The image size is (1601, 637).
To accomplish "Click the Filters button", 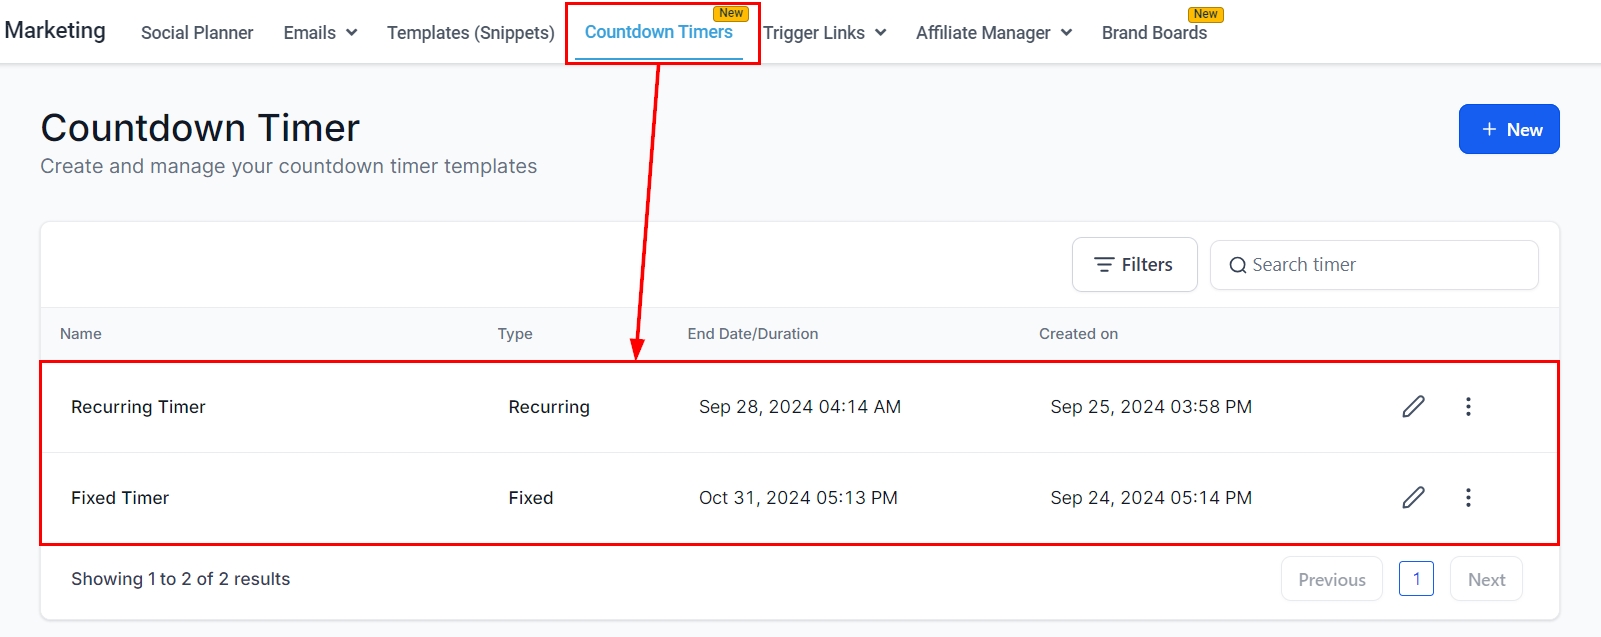I will [x=1134, y=265].
